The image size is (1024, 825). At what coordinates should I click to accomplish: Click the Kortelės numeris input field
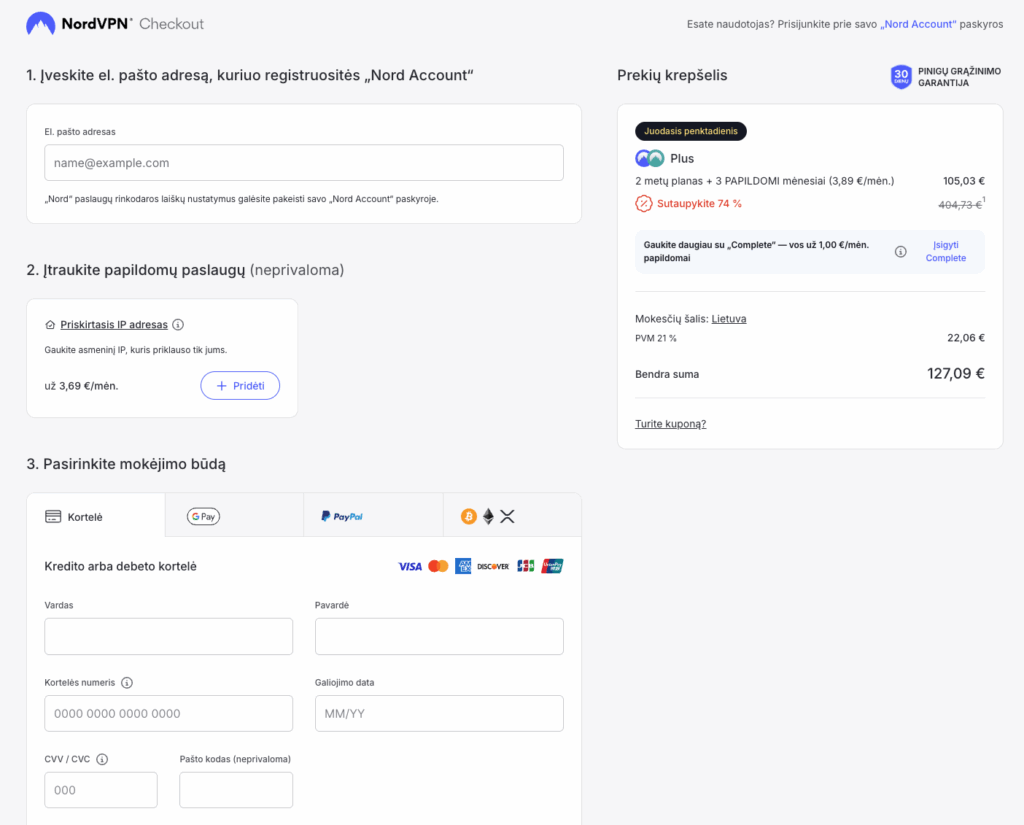169,714
